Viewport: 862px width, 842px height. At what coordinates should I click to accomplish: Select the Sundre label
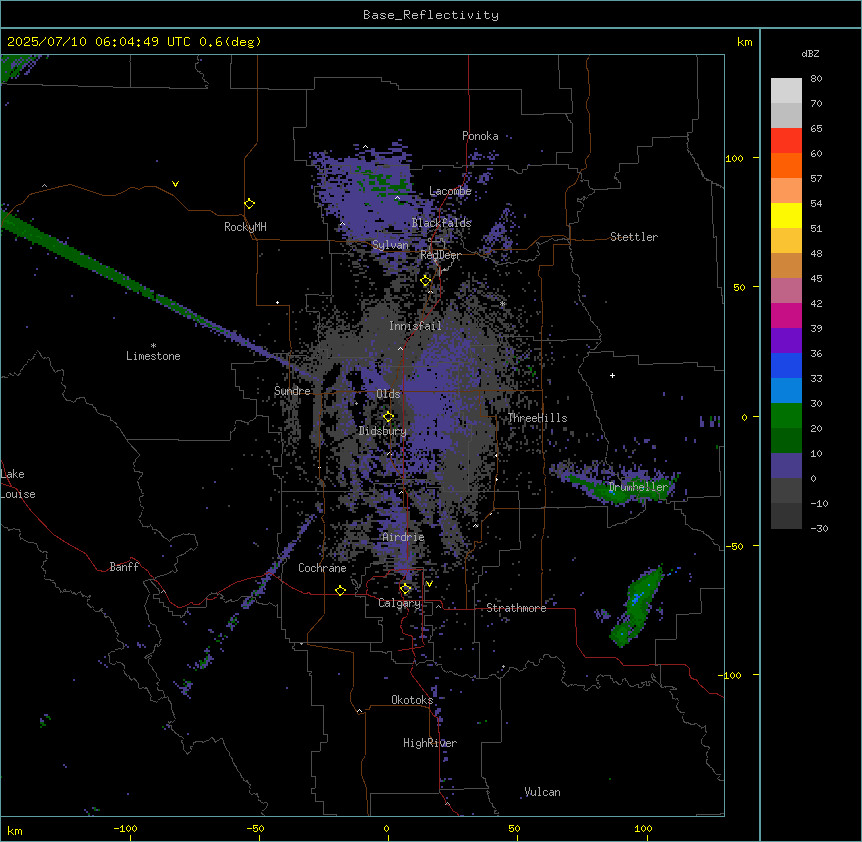[292, 391]
